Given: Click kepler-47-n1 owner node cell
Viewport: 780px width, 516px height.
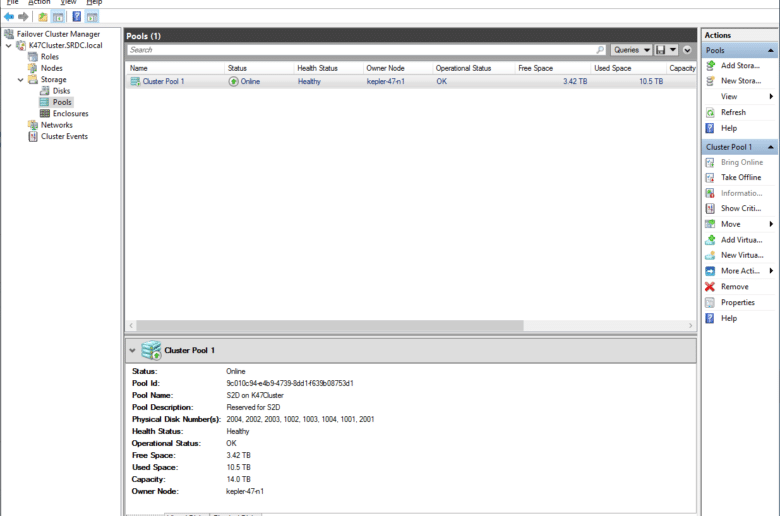Looking at the screenshot, I should pos(386,82).
